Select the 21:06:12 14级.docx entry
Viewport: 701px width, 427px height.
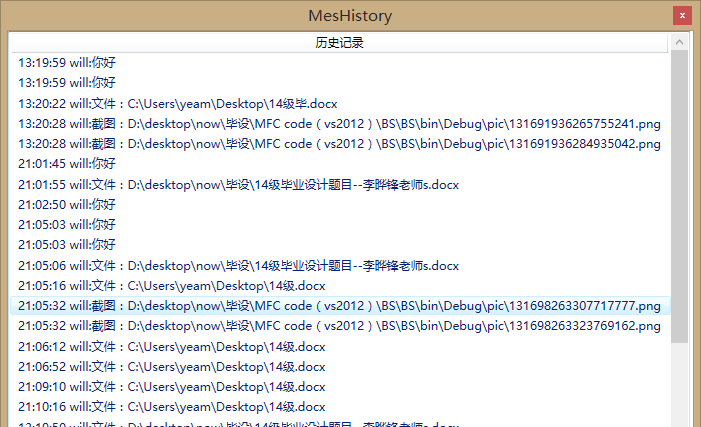(172, 347)
